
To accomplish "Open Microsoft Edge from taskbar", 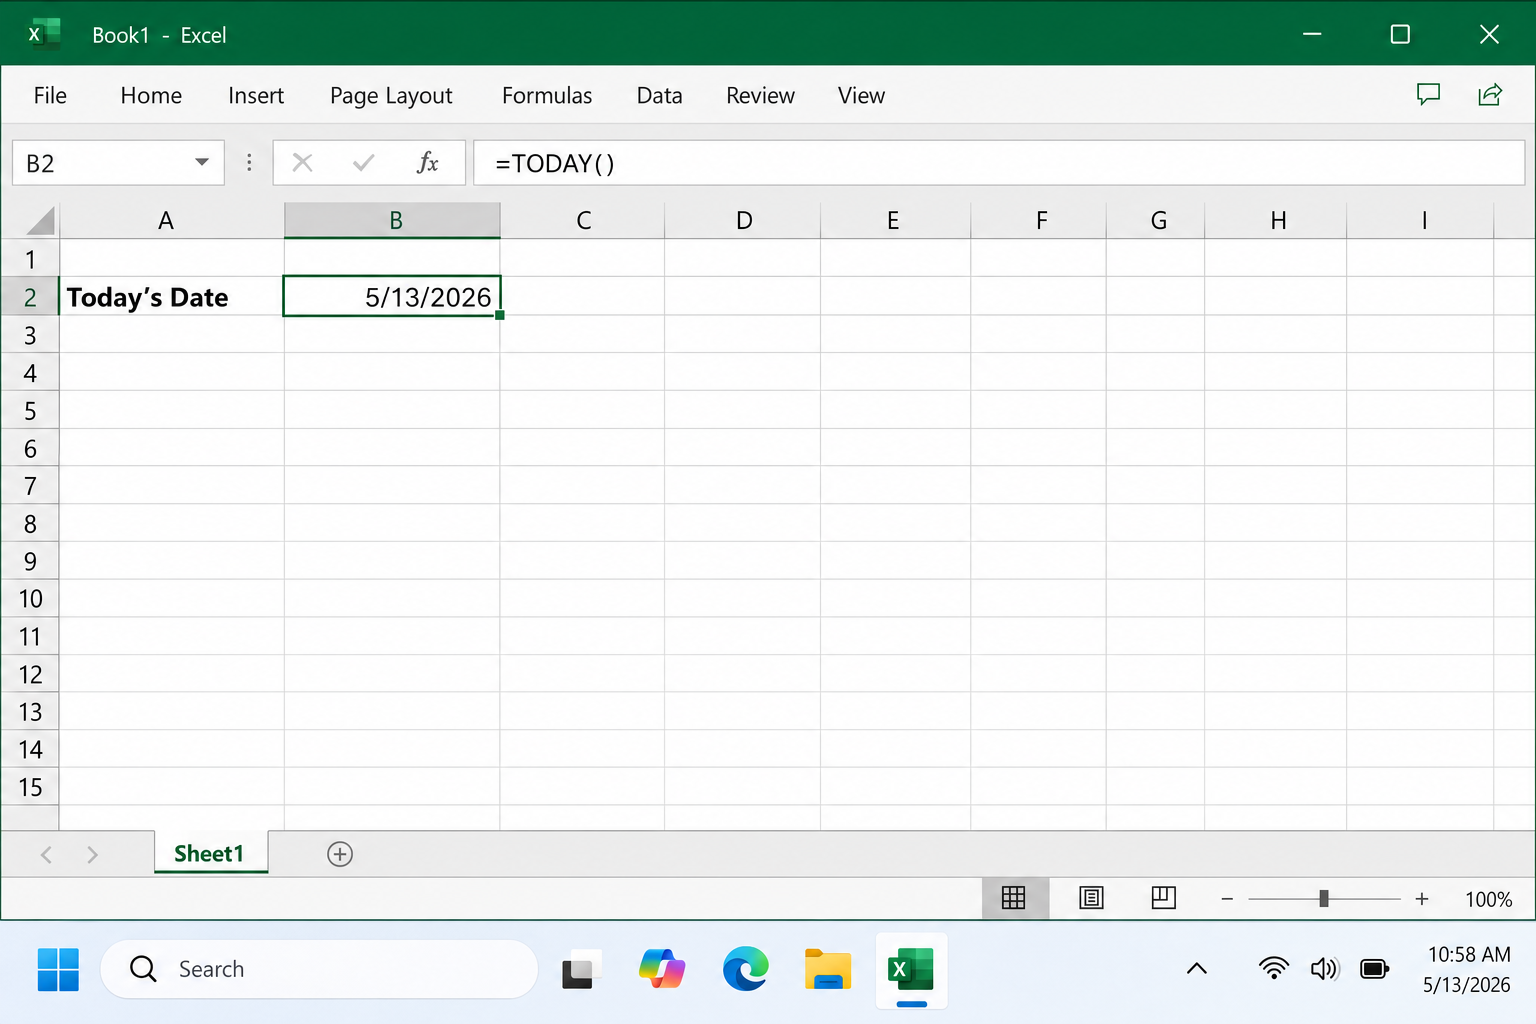I will click(x=745, y=969).
